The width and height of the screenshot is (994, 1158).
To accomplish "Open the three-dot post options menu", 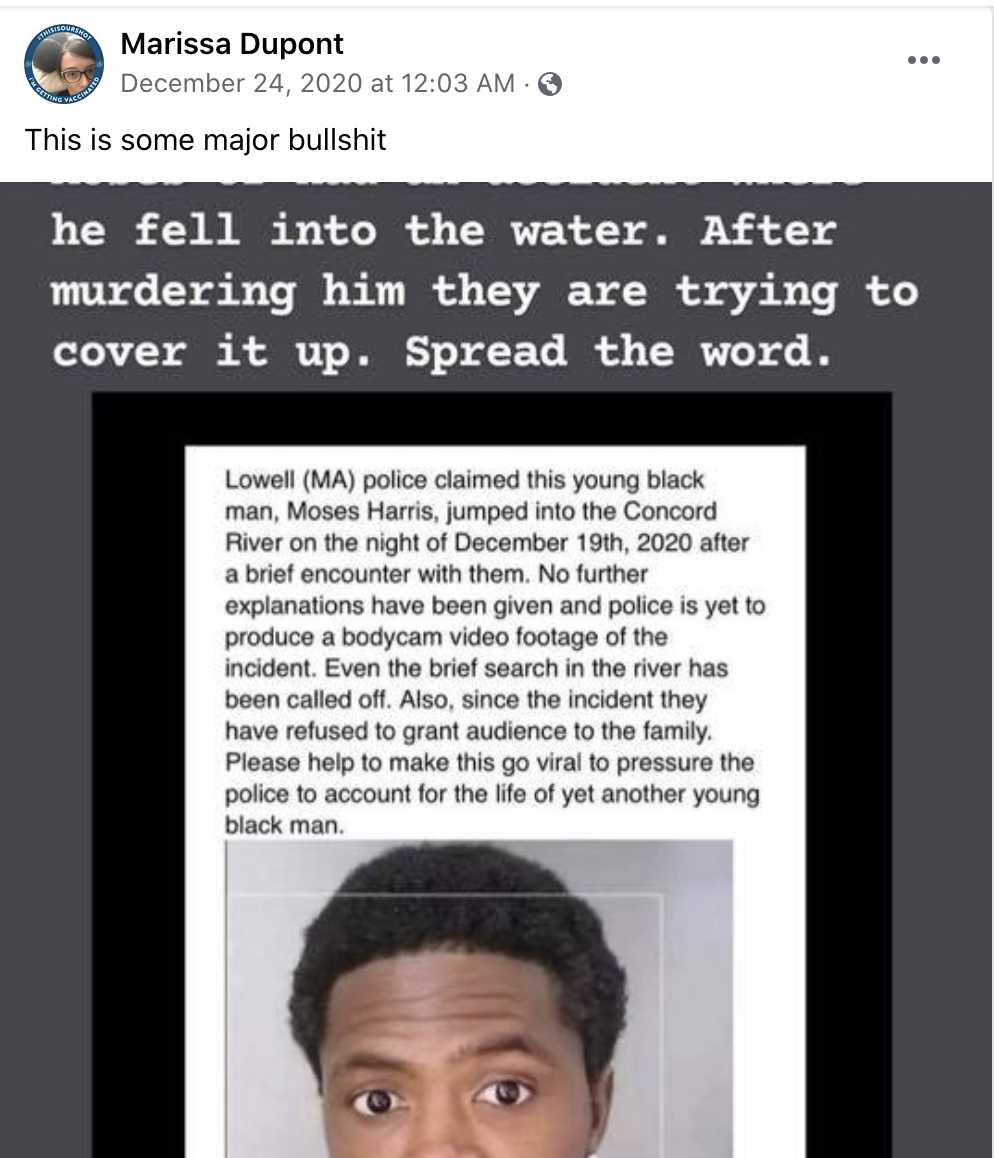I will 924,60.
